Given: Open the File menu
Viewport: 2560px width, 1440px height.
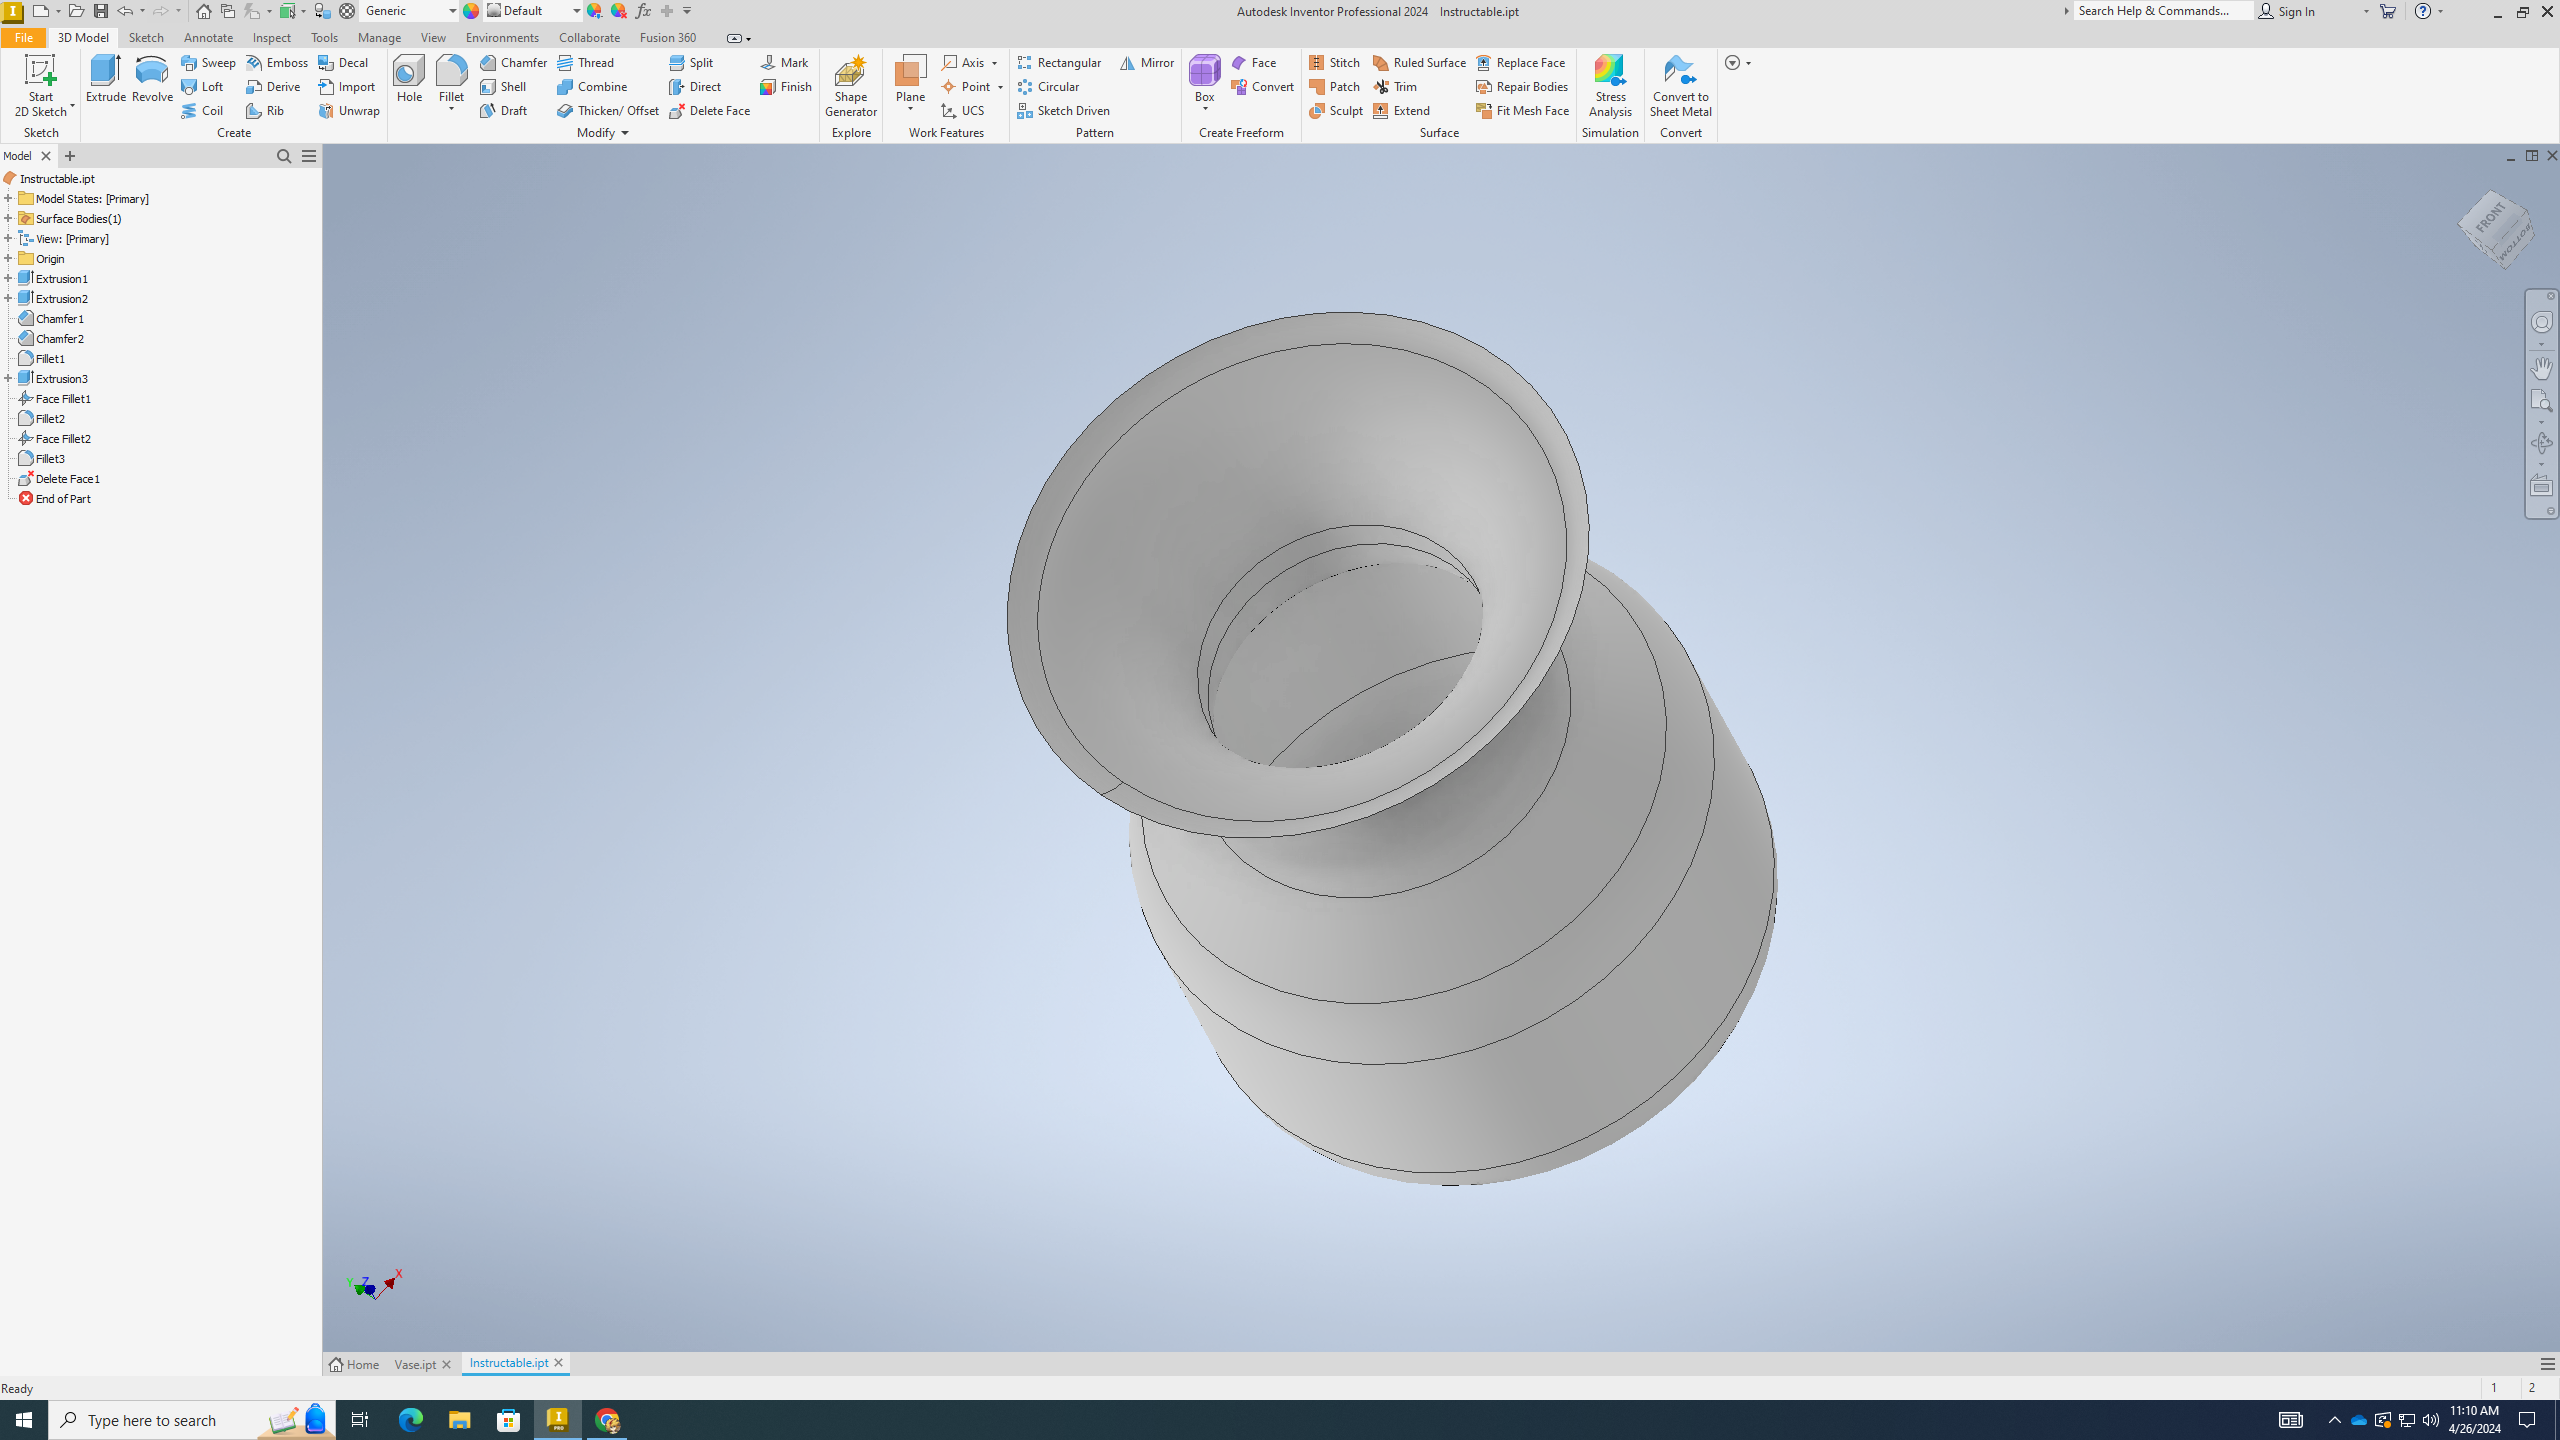Looking at the screenshot, I should coord(23,37).
